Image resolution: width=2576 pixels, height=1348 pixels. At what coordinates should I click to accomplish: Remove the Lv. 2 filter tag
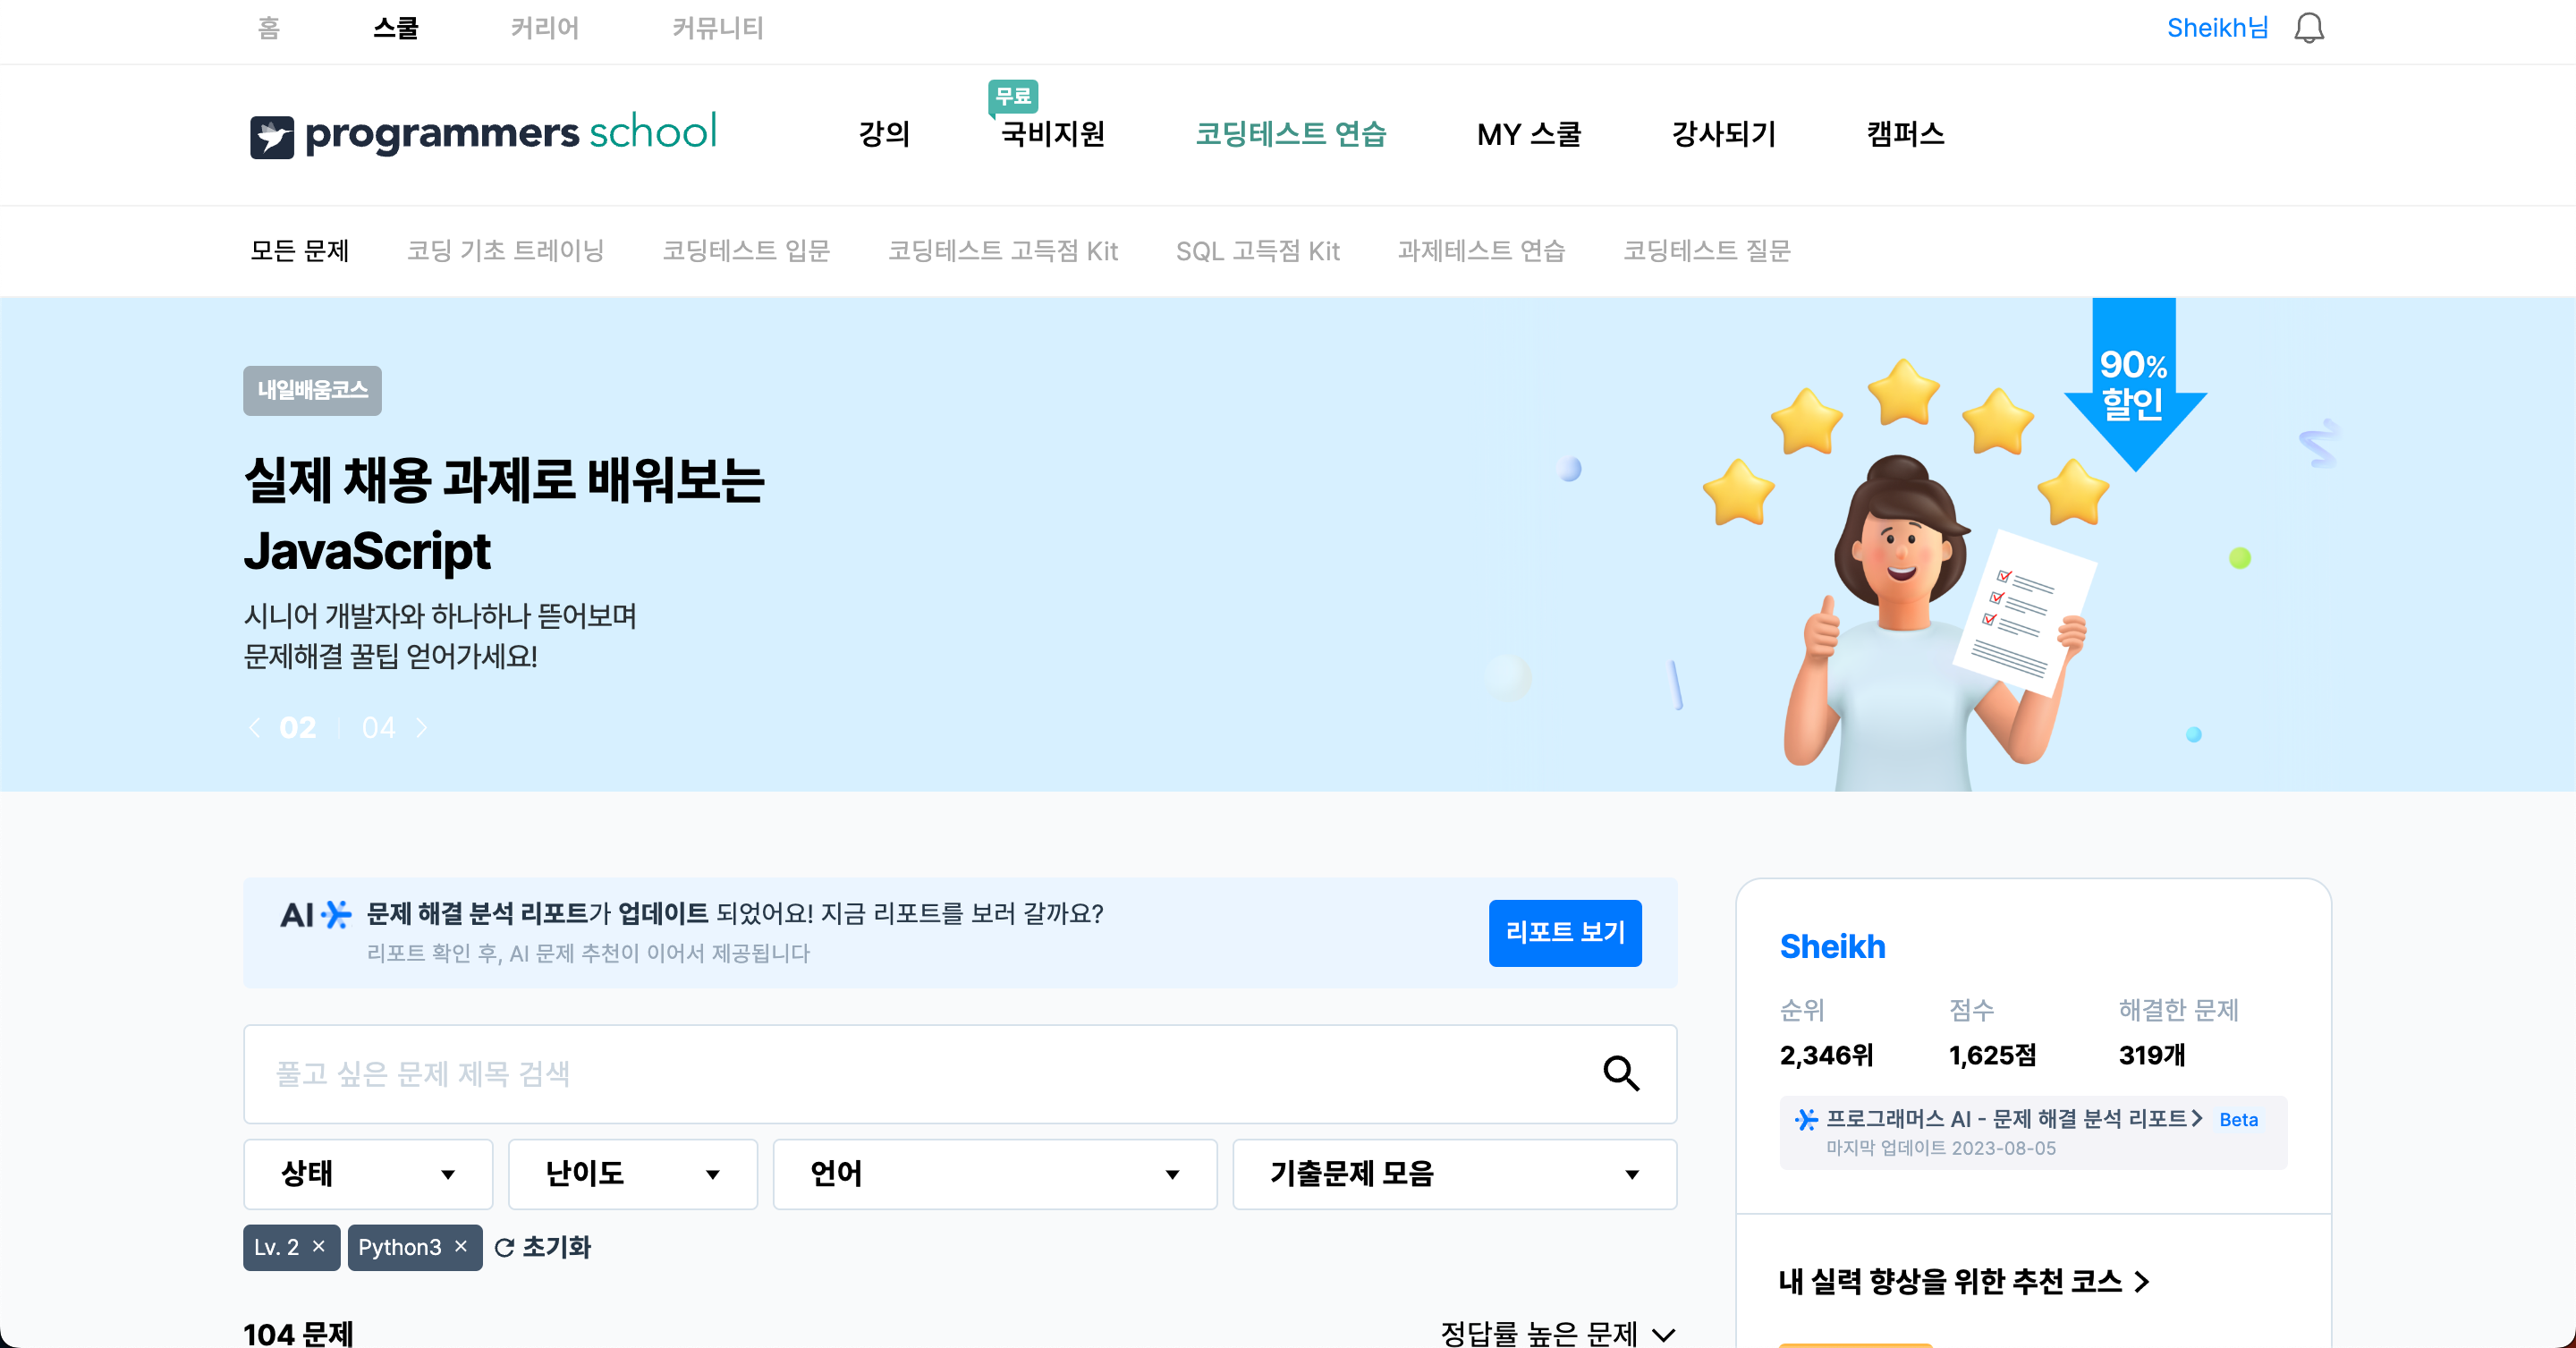coord(319,1246)
